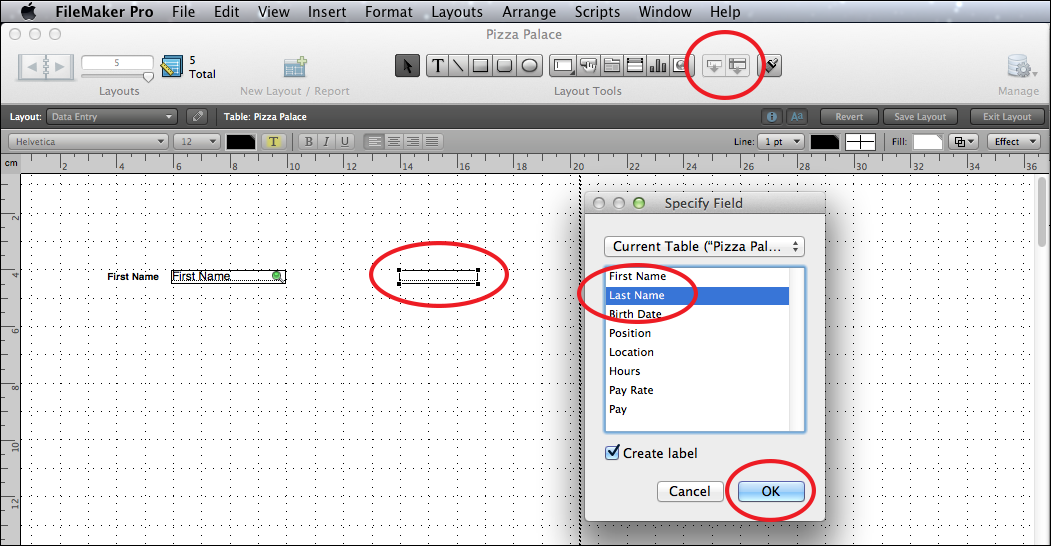Screen dimensions: 1051x546
Task: Select the Rounded Rectangle tool
Action: click(505, 66)
